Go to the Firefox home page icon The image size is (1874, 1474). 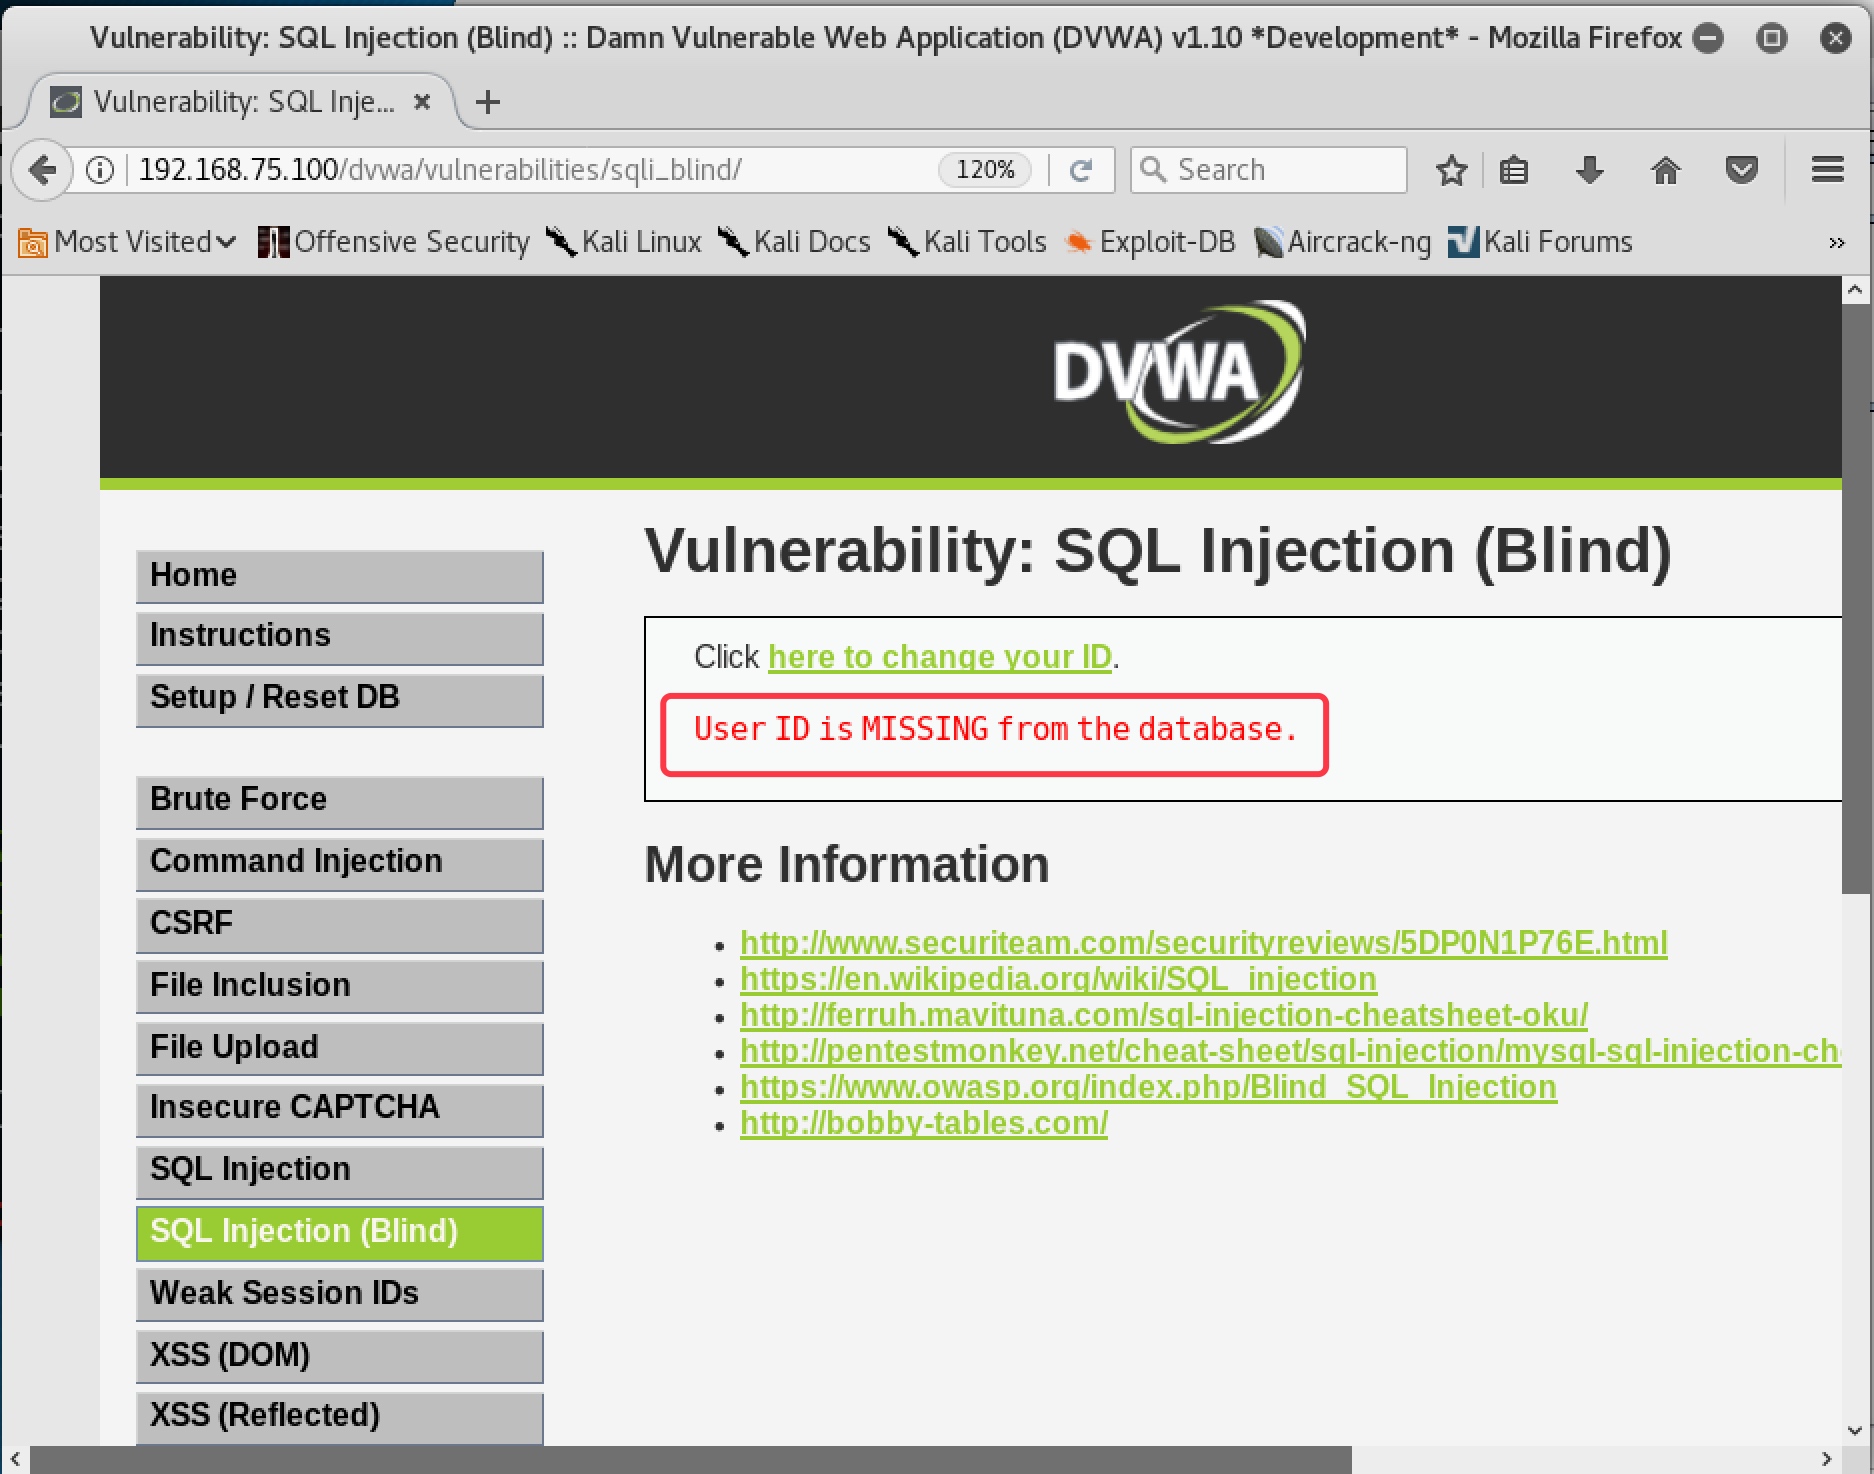coord(1665,170)
